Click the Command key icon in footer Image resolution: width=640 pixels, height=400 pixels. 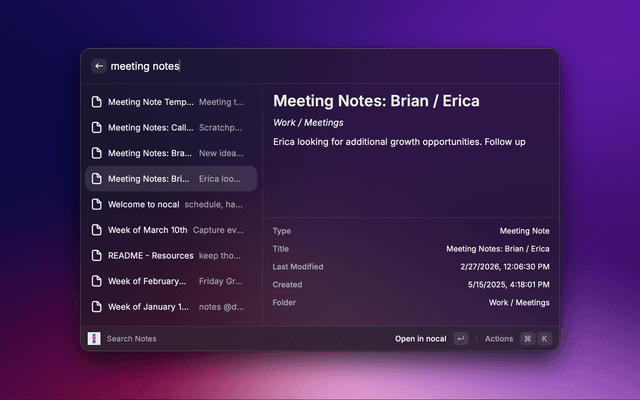tap(527, 339)
